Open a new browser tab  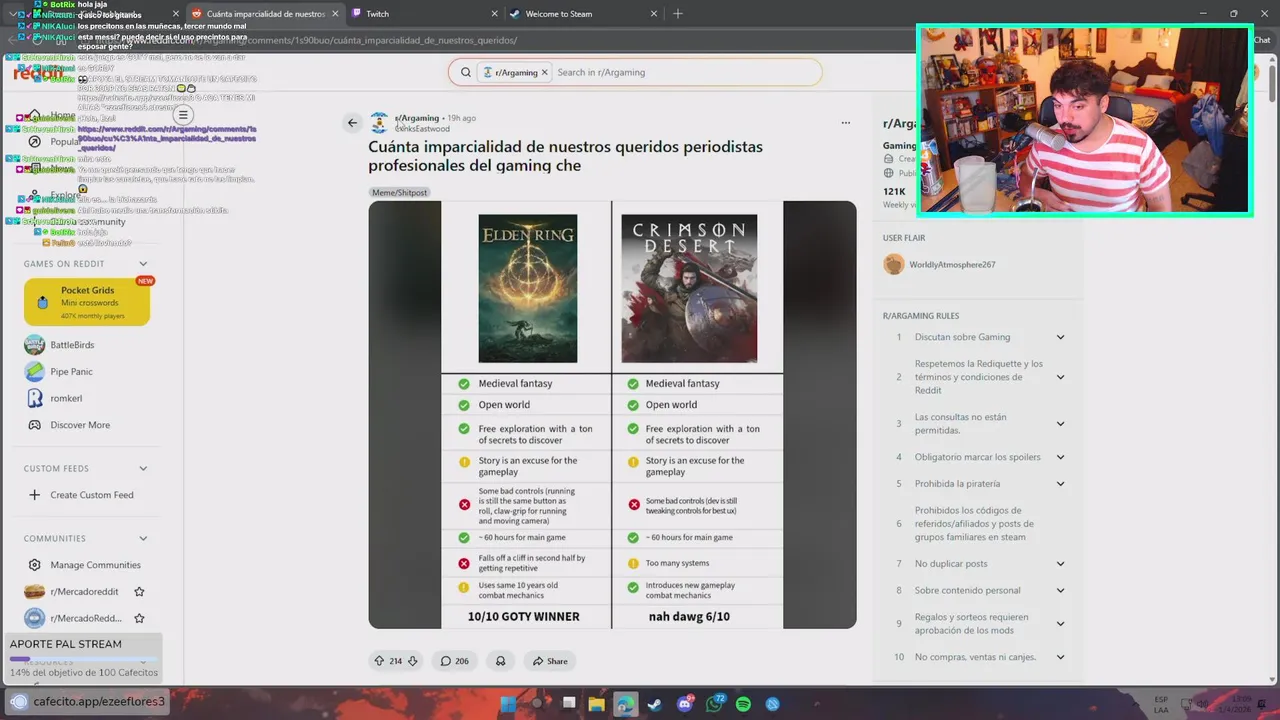(x=677, y=14)
